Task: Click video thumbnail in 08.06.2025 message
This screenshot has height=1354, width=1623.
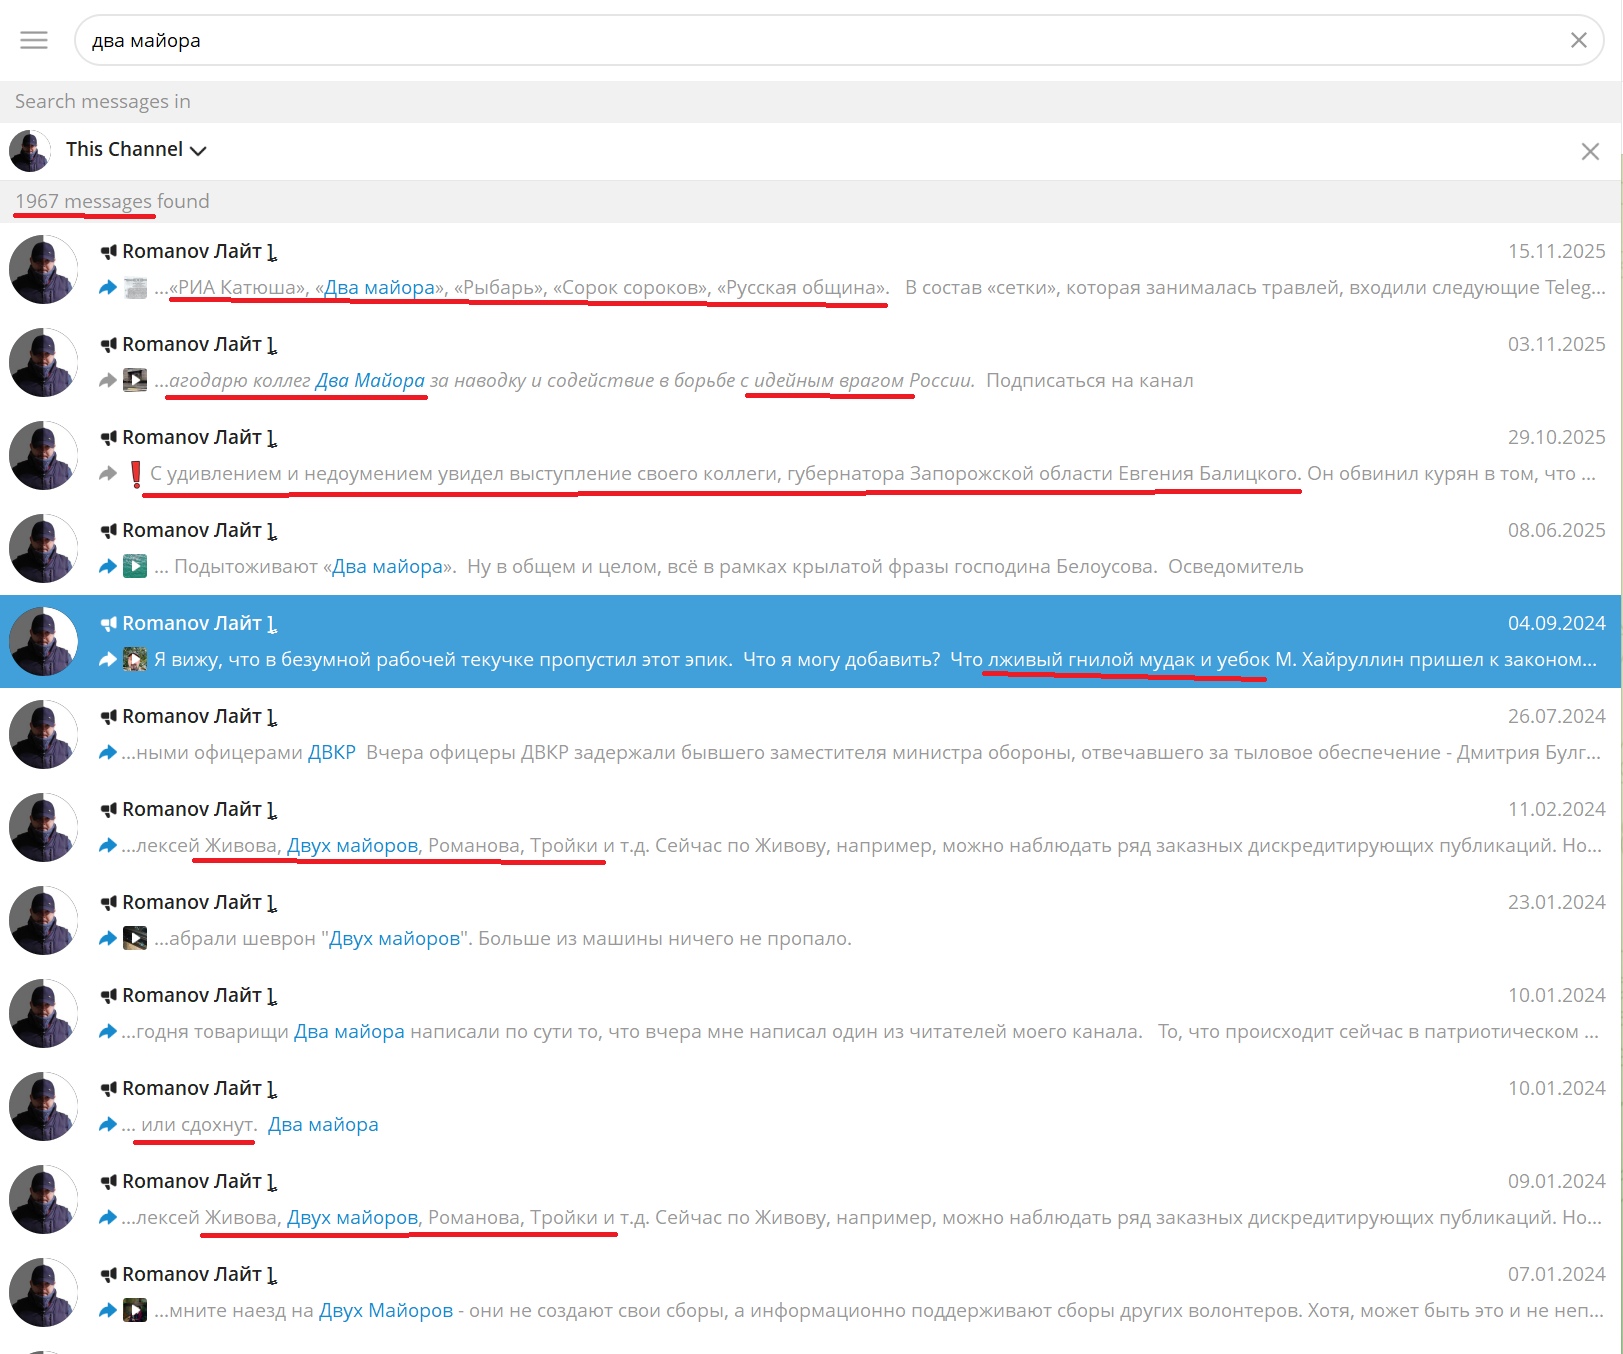Action: point(135,567)
